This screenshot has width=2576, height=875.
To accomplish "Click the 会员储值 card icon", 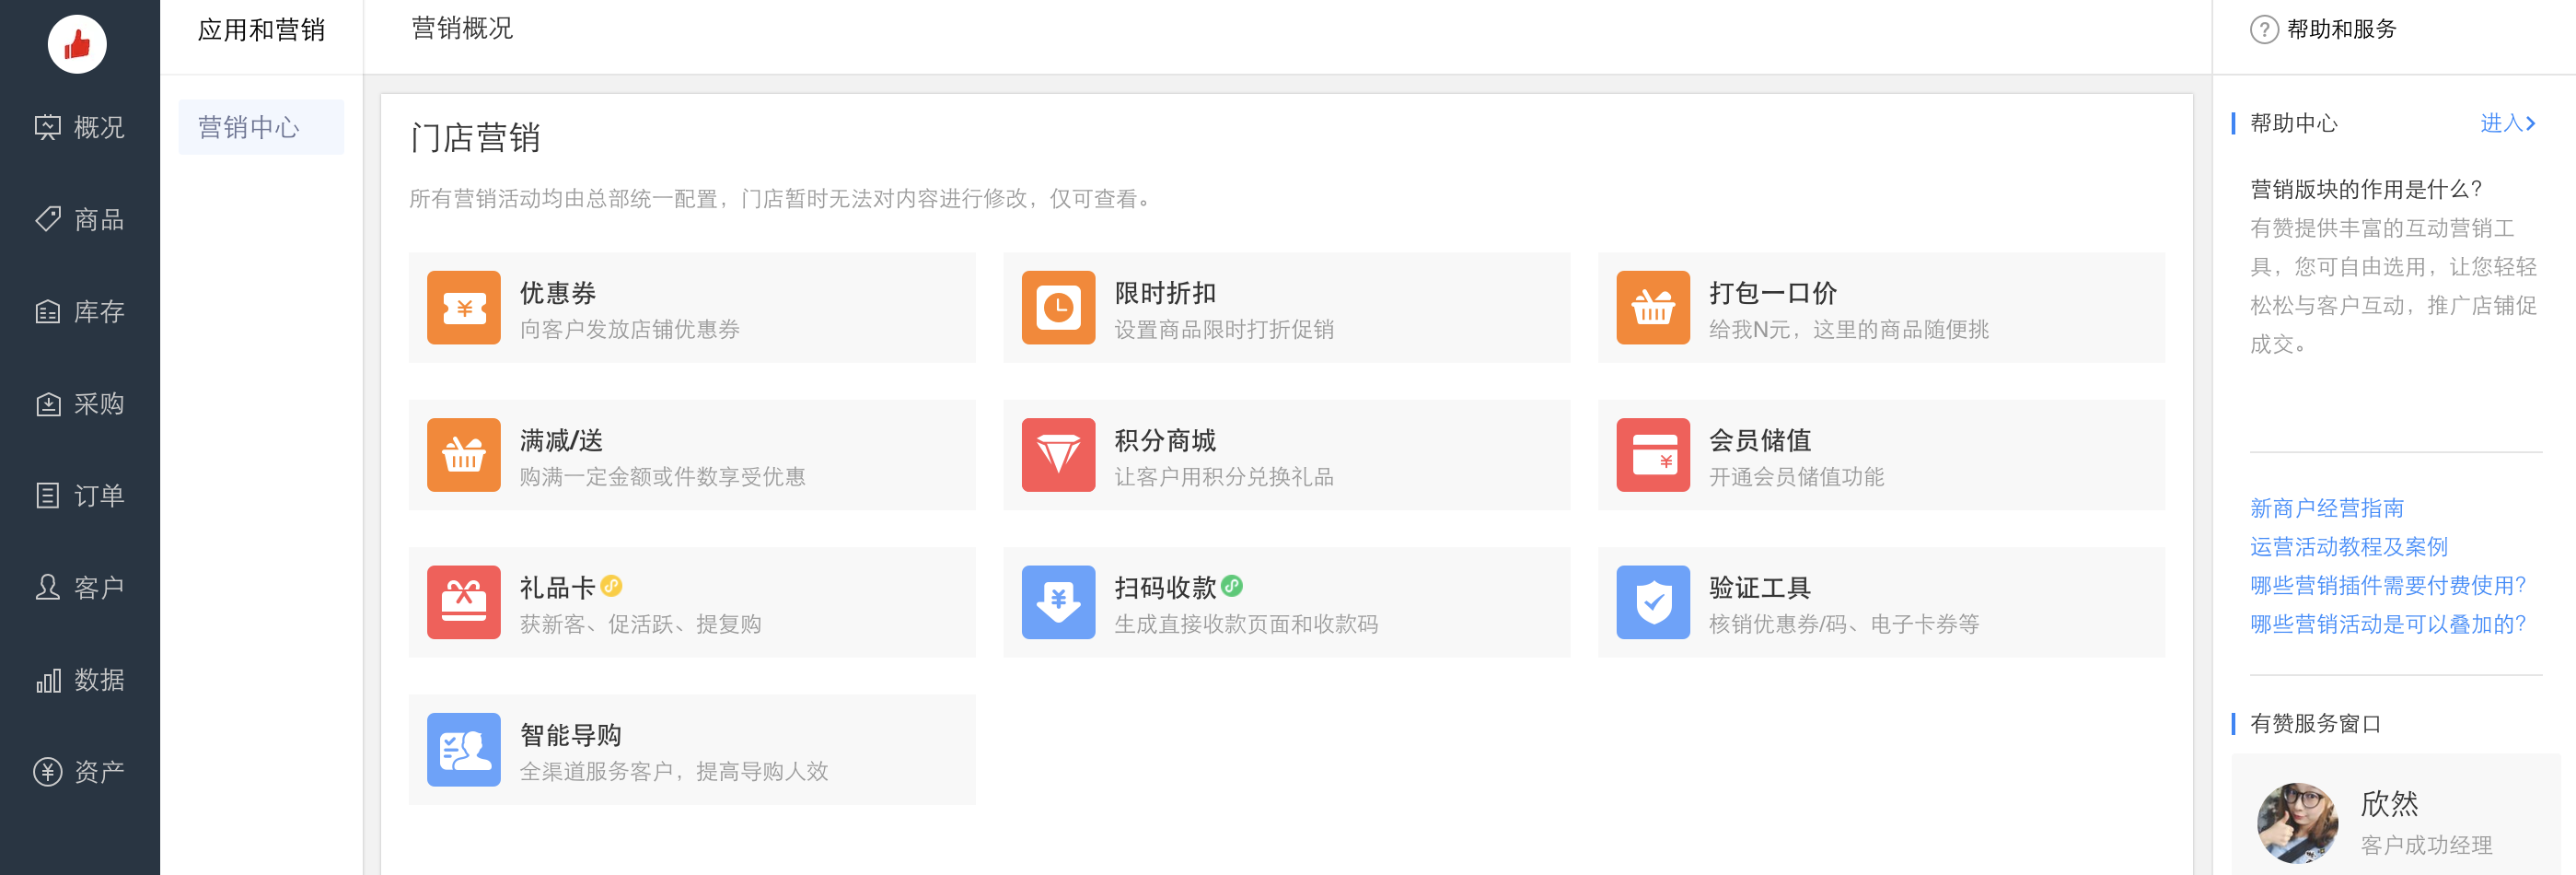I will [x=1654, y=455].
